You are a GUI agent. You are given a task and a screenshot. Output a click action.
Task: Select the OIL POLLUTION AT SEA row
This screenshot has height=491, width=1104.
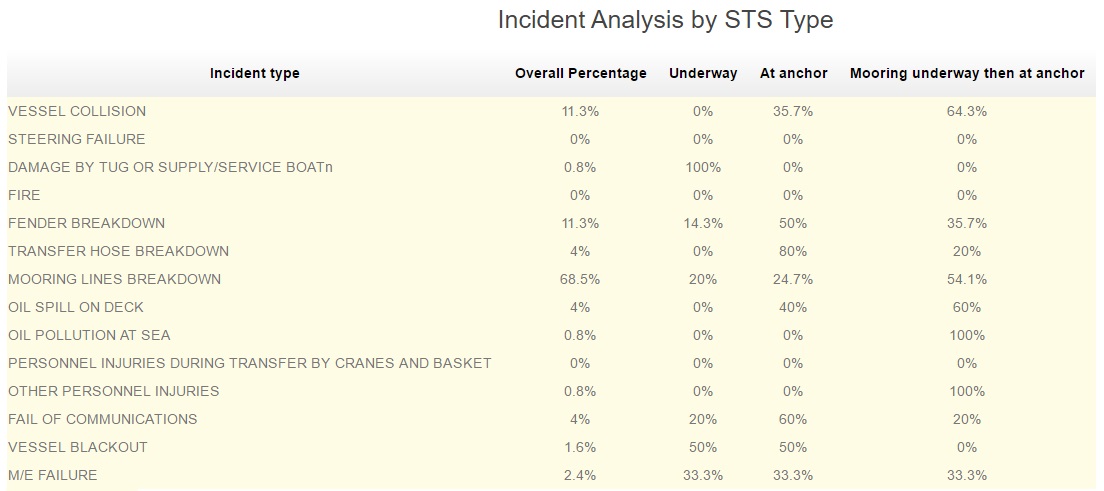click(x=551, y=335)
